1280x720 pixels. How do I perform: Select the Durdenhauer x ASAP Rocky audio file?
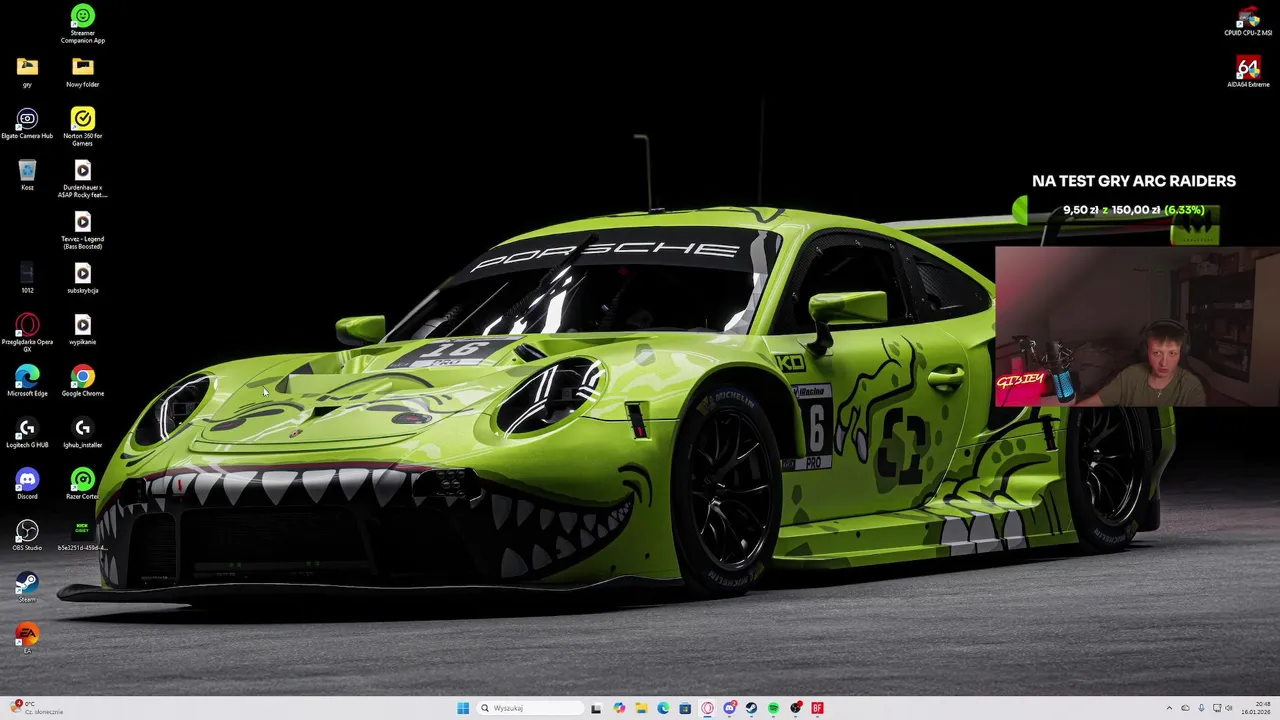83,179
